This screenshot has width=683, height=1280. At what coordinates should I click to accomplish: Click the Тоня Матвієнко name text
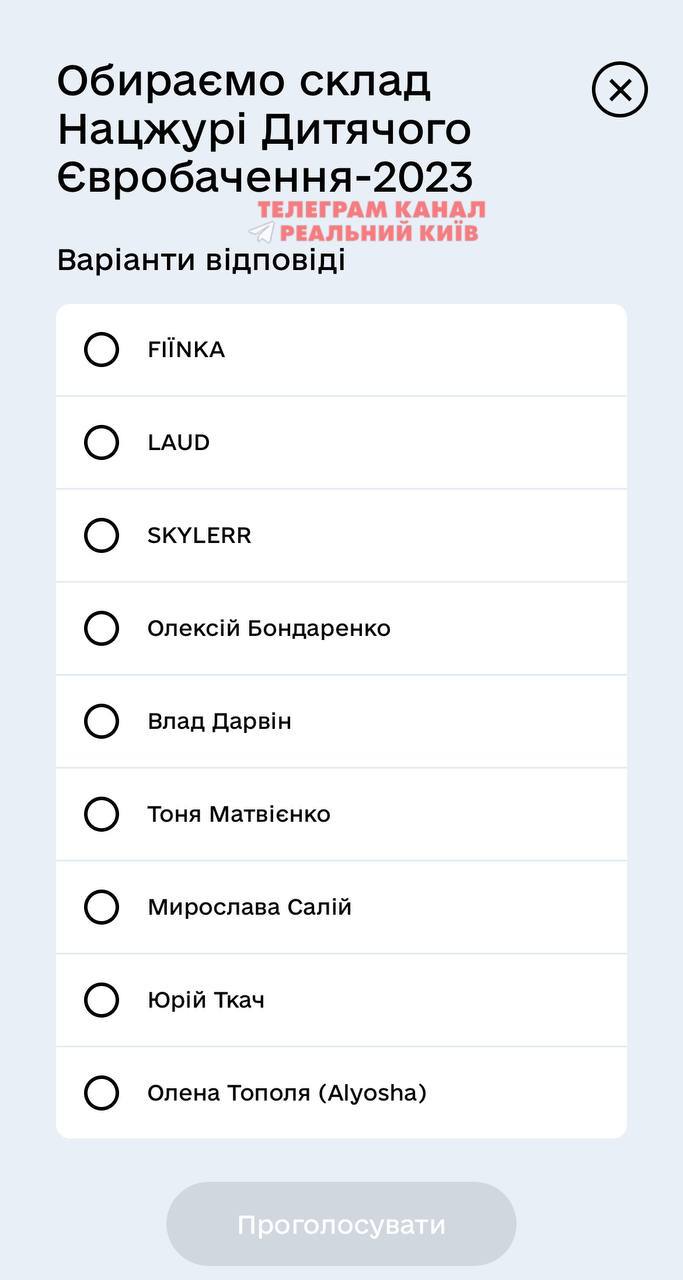pos(238,814)
